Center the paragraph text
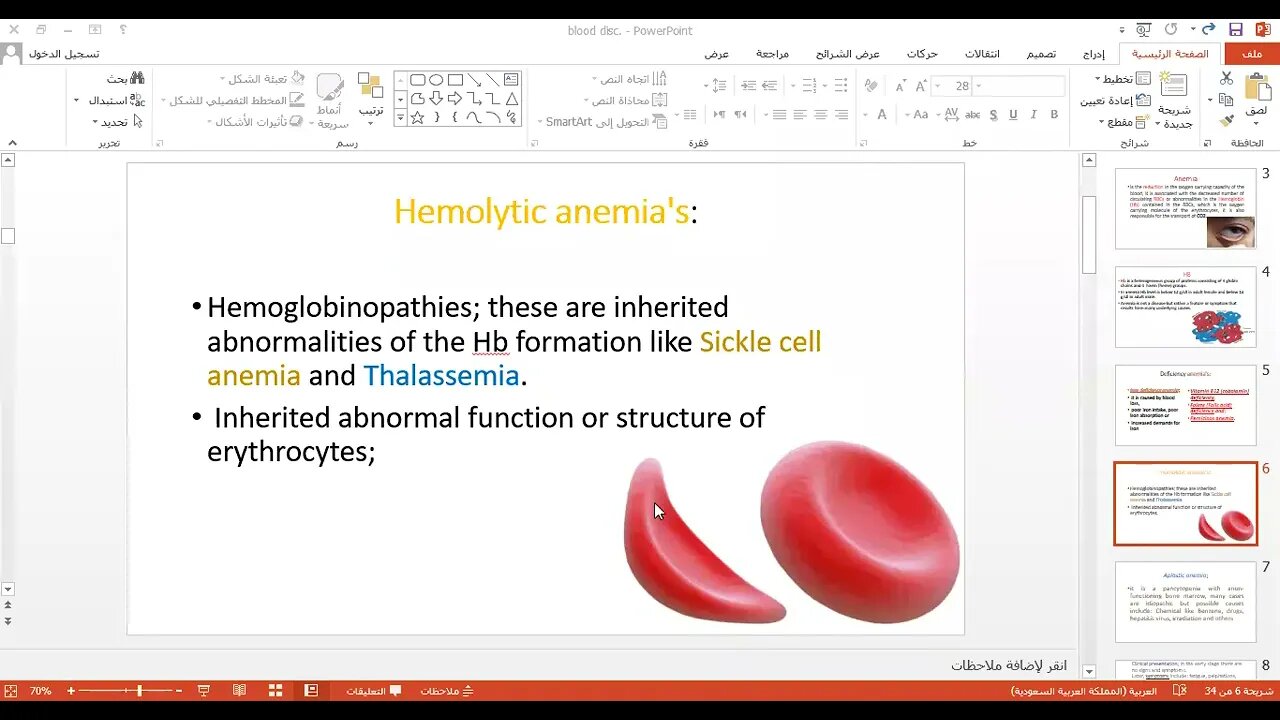This screenshot has width=1280, height=720. [x=820, y=115]
